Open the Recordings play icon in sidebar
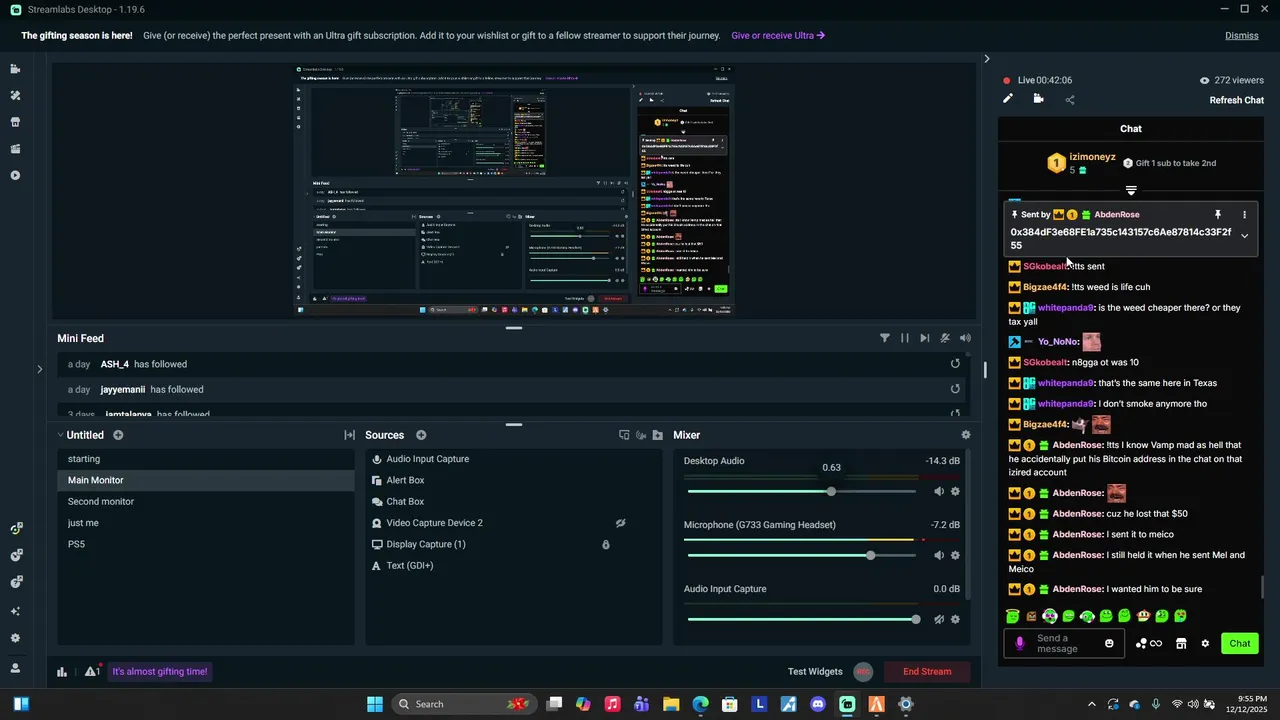The height and width of the screenshot is (720, 1280). (15, 175)
